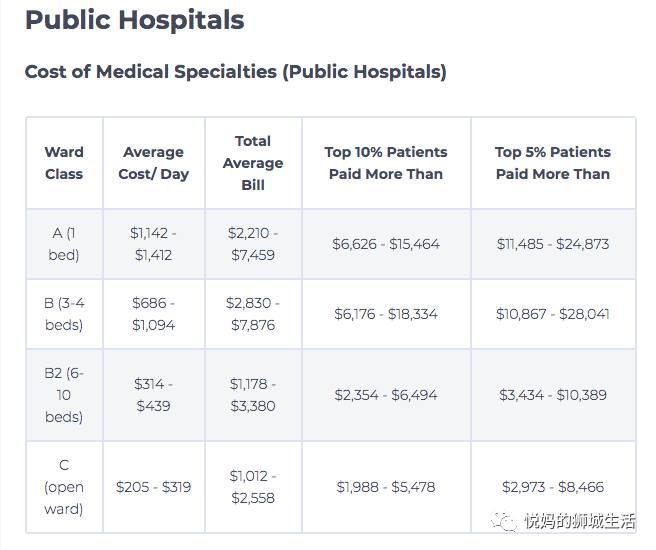Select the "Total Average Bill" column header
This screenshot has height=550, width=656.
253,163
